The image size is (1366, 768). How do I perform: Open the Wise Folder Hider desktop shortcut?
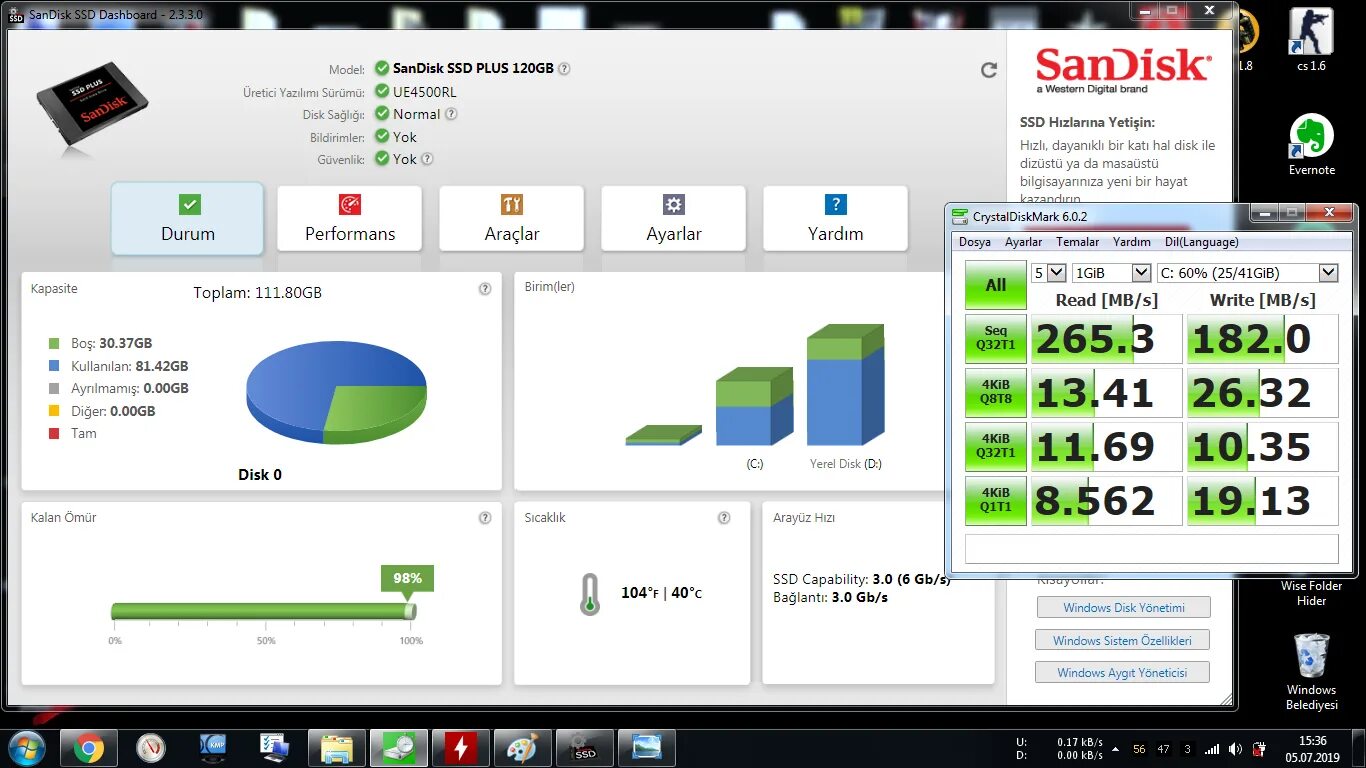coord(1311,593)
